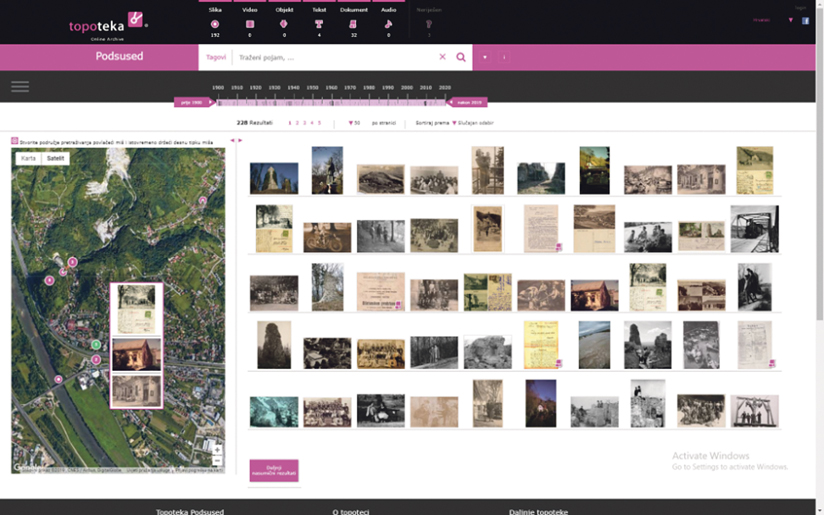This screenshot has height=515, width=824.
Task: Expand the map panel with right arrow
Action: 240,140
